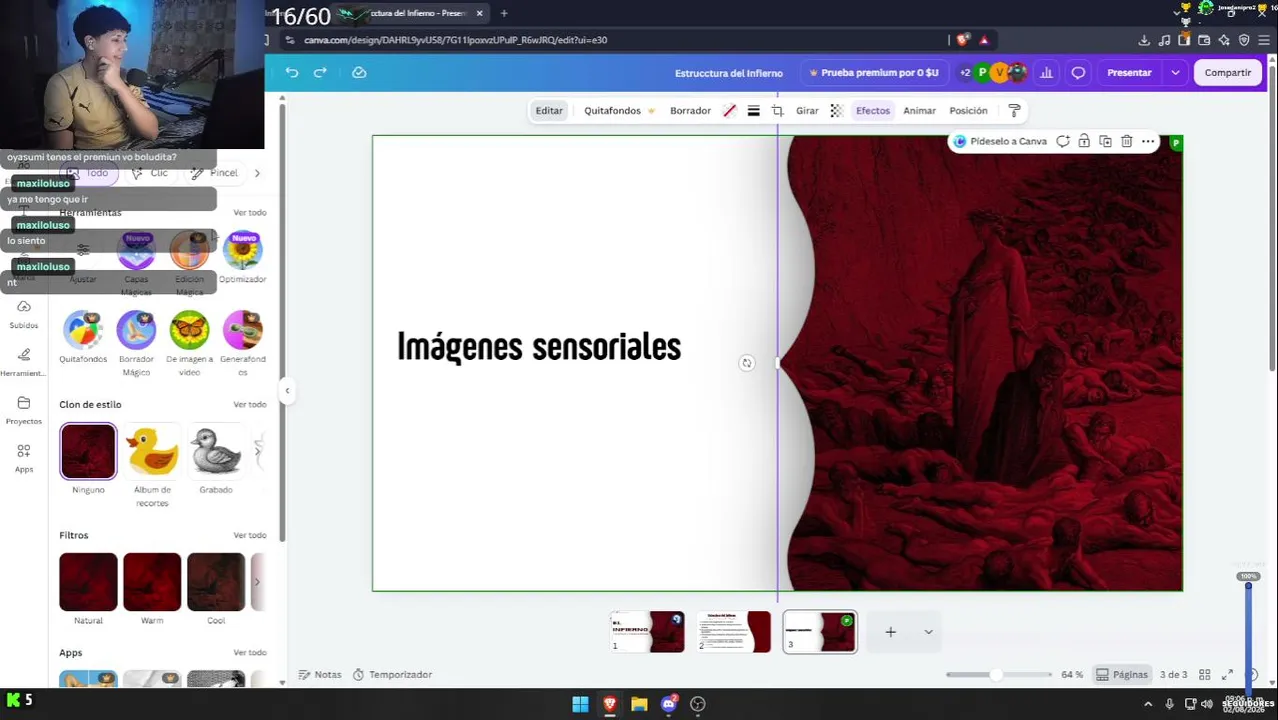Open Apps in the side panel

tap(24, 458)
